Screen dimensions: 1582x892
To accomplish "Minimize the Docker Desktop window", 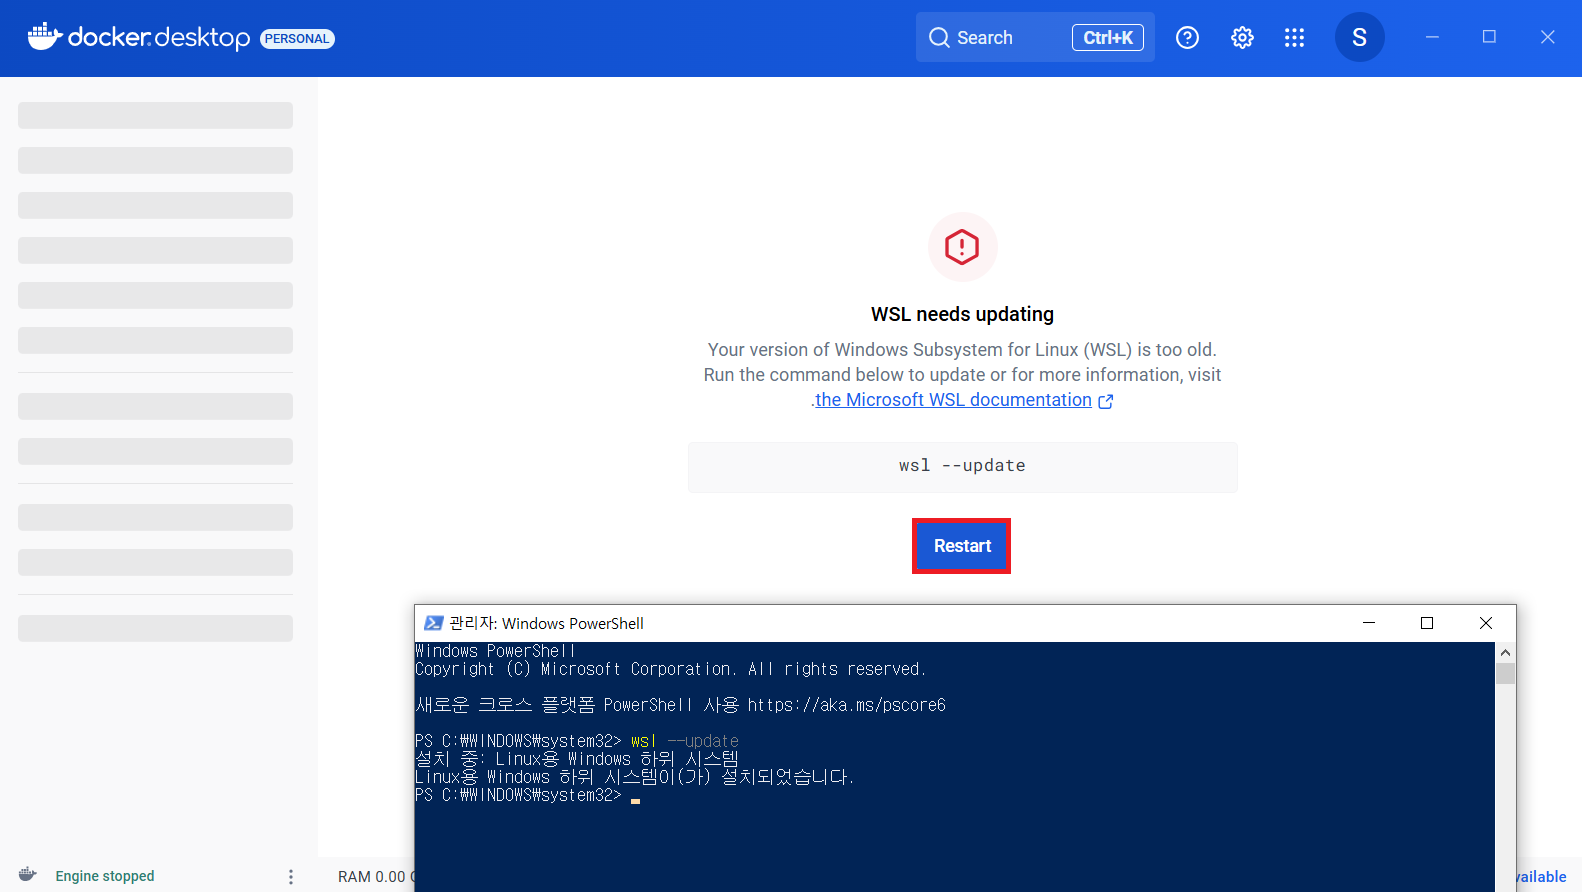I will pos(1432,37).
